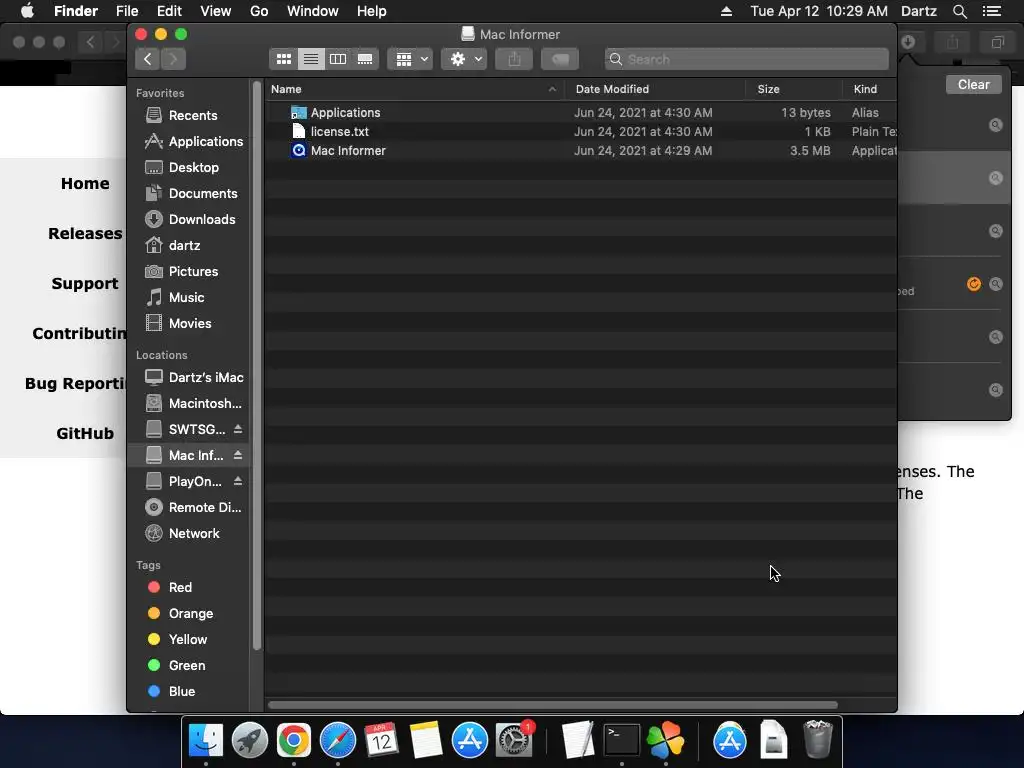The width and height of the screenshot is (1024, 768).
Task: Eject the Mac Informer volume
Action: (238, 455)
